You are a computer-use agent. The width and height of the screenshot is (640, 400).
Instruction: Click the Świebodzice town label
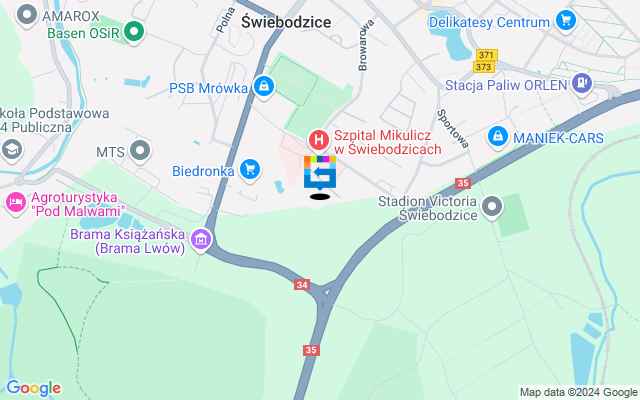click(x=286, y=22)
